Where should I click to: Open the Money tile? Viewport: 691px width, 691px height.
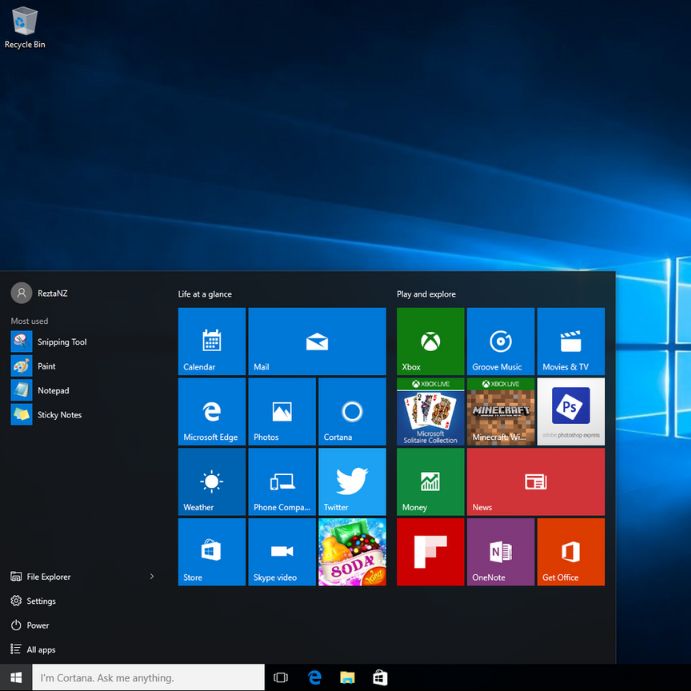click(431, 482)
